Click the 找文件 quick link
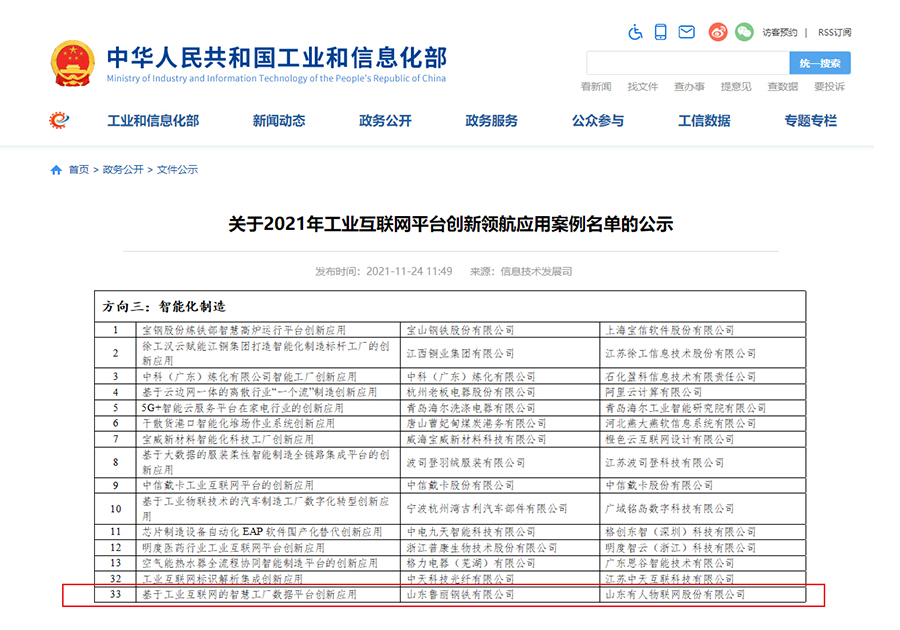The height and width of the screenshot is (630, 900). click(642, 87)
